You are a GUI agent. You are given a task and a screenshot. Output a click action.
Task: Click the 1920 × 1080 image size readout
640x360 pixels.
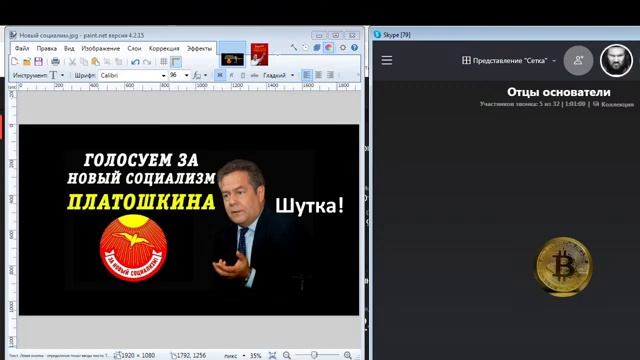[134, 356]
